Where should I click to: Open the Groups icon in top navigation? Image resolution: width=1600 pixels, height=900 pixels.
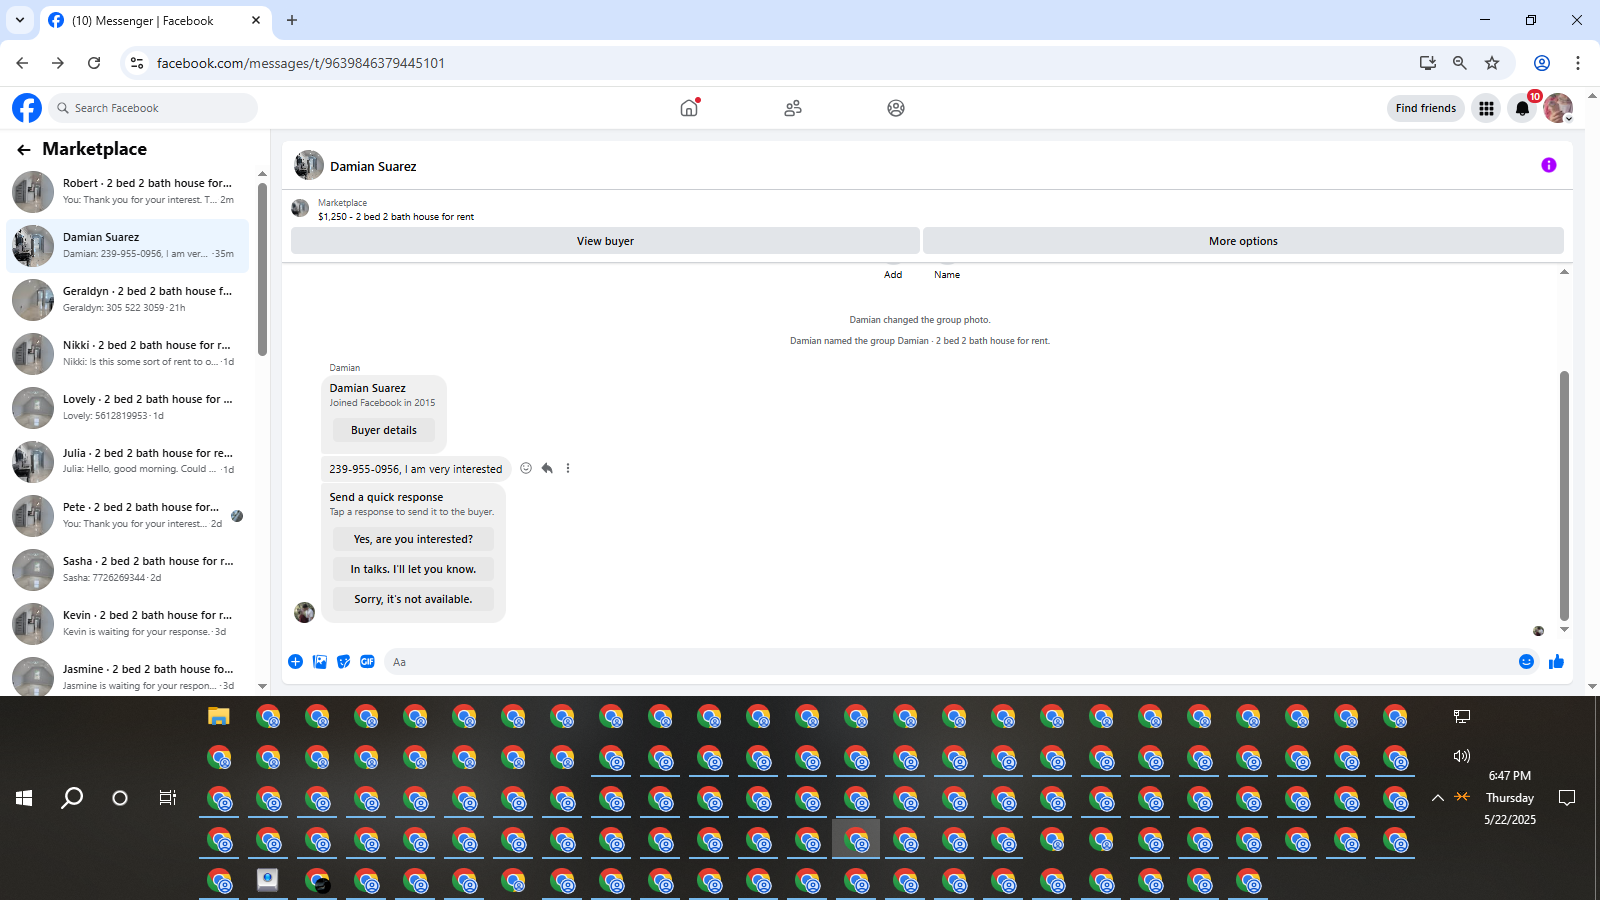click(896, 108)
